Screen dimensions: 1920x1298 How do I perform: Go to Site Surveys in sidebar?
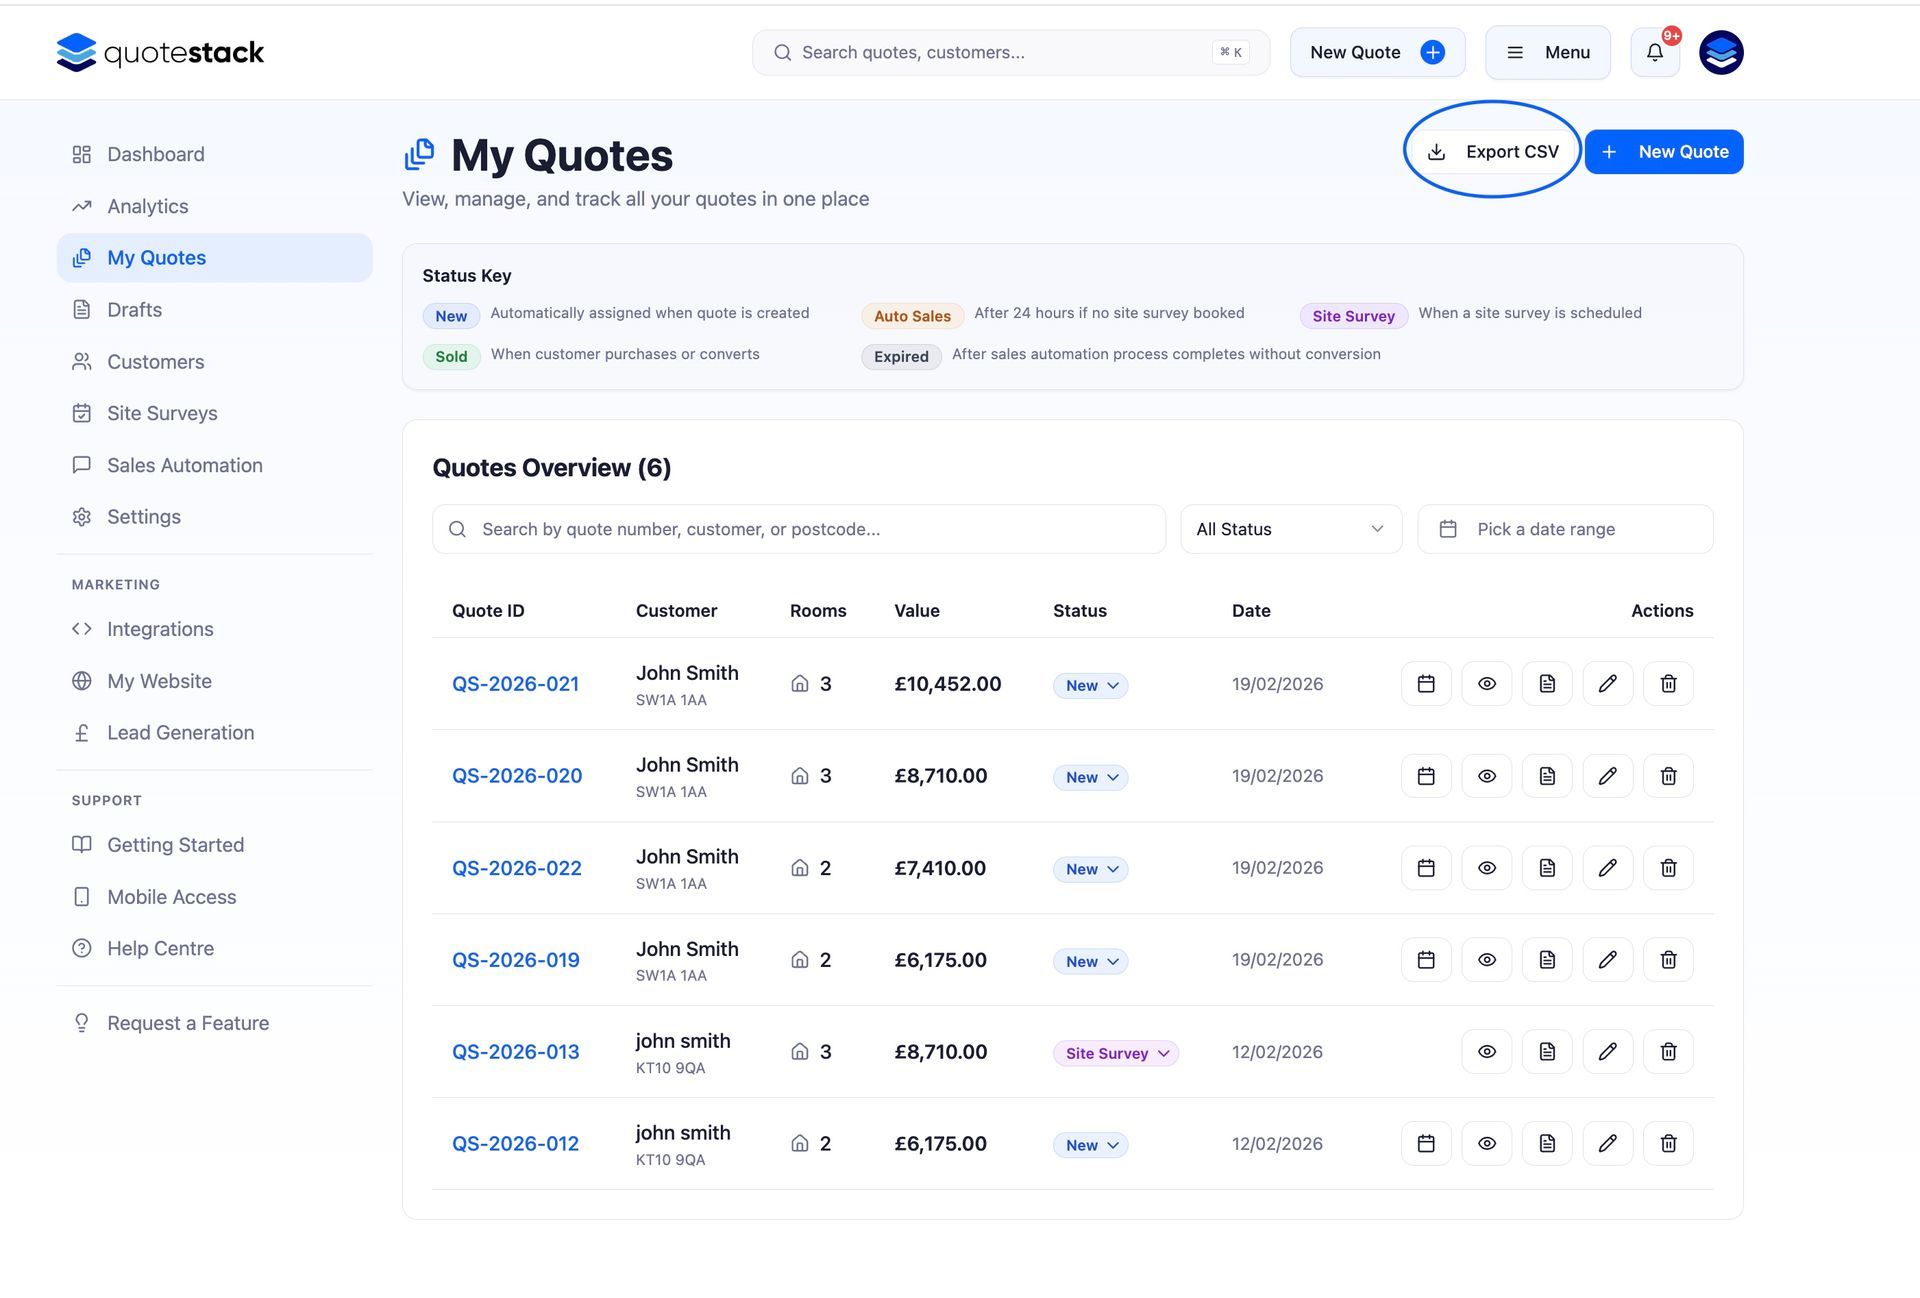pyautogui.click(x=162, y=413)
